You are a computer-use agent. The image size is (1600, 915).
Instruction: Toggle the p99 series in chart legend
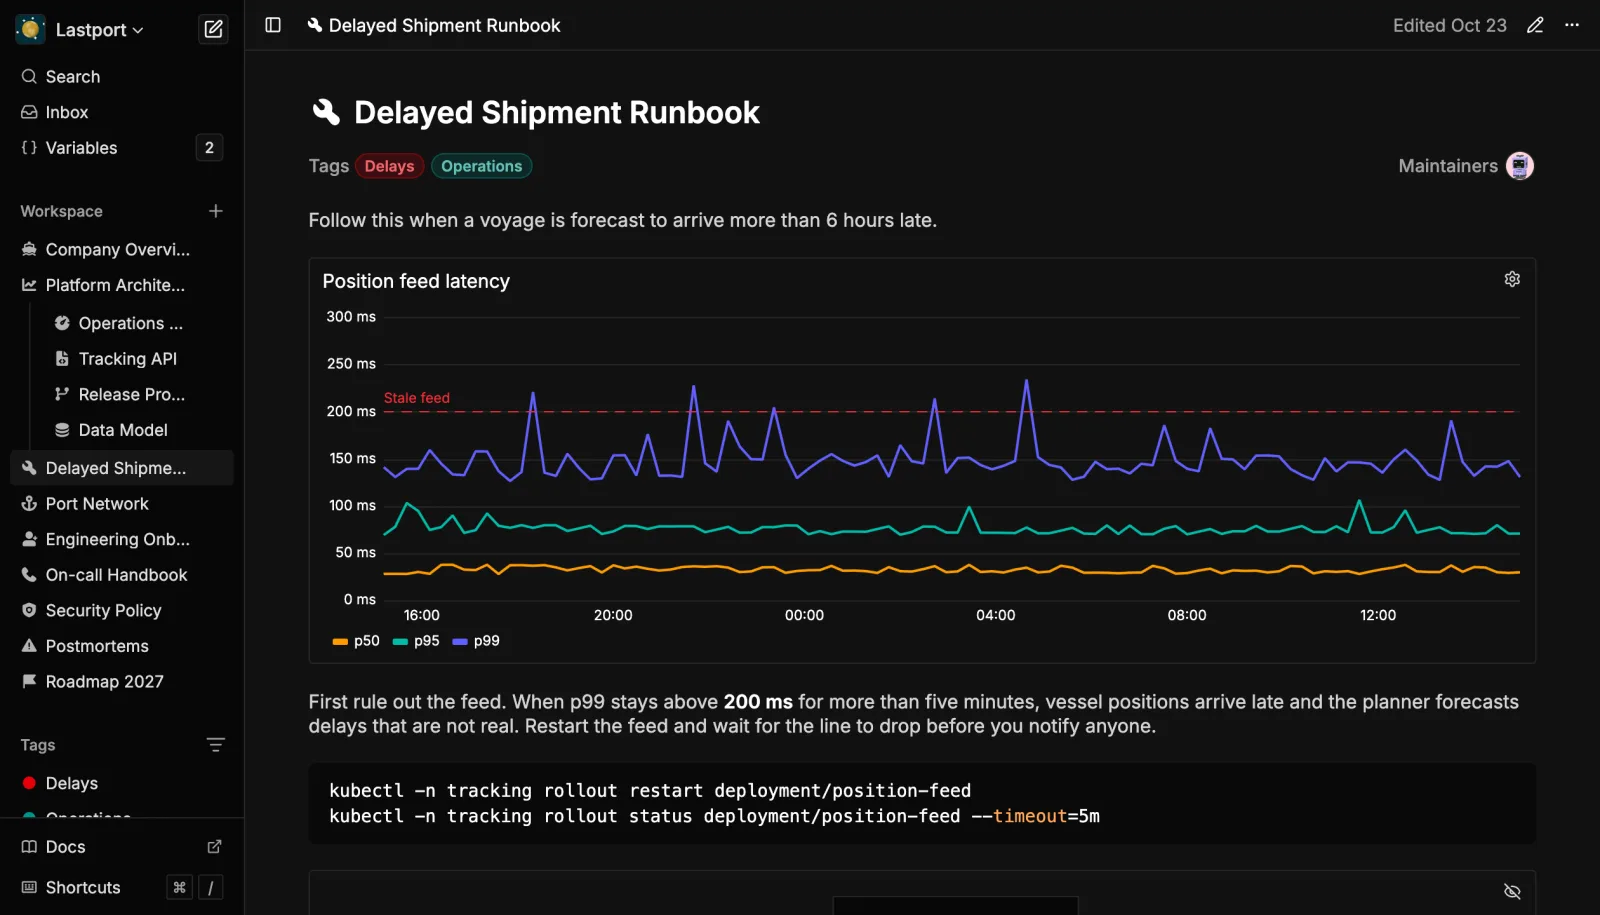(x=476, y=641)
